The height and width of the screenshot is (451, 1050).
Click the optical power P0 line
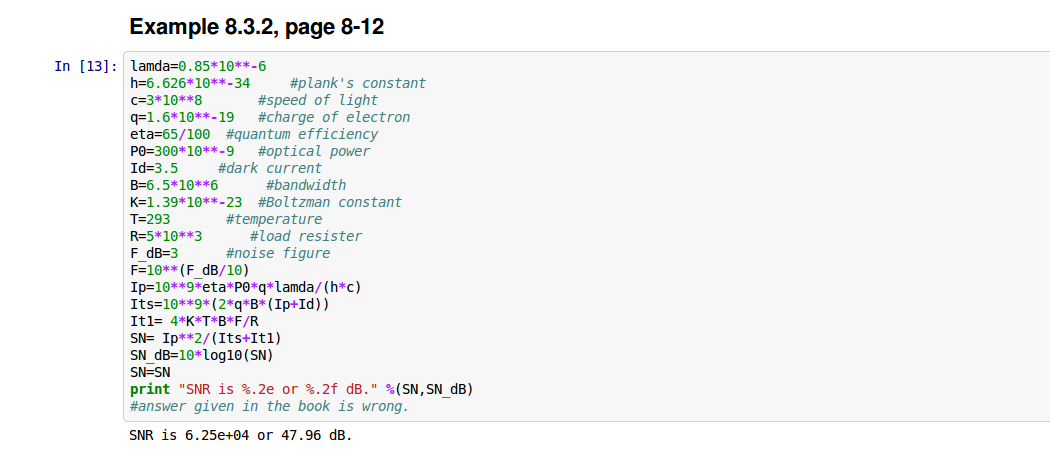250,152
